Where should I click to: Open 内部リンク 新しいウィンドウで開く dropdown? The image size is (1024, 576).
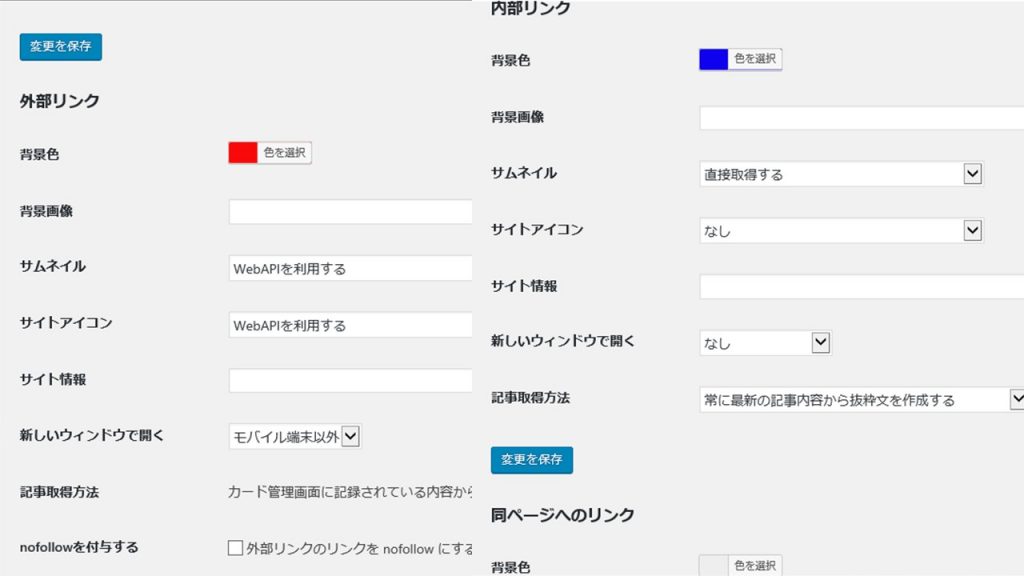point(765,343)
